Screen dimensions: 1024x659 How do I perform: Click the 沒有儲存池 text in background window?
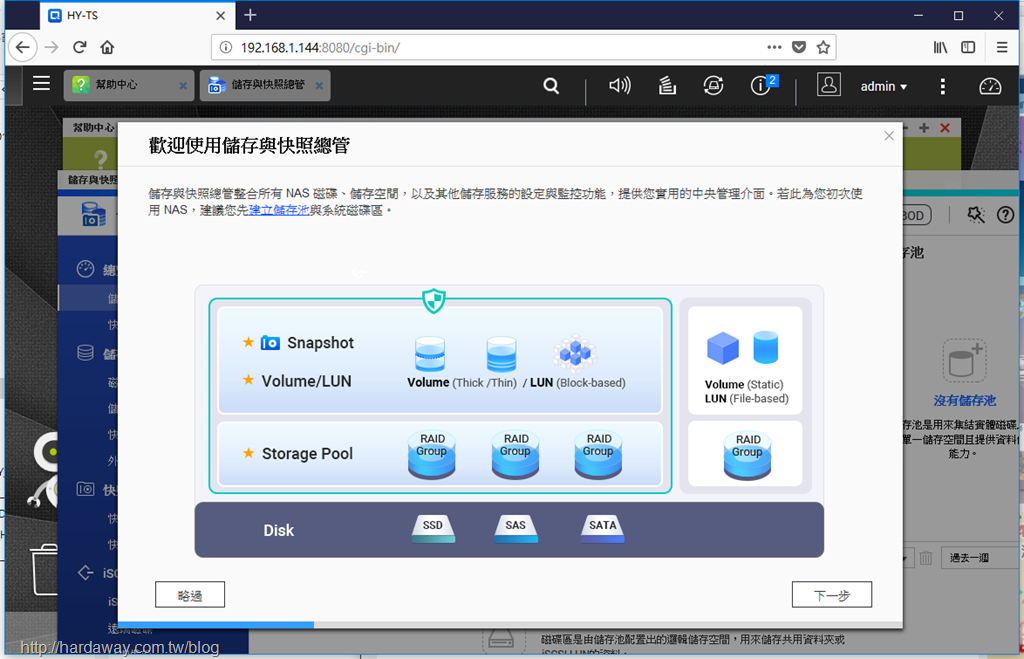pyautogui.click(x=965, y=400)
